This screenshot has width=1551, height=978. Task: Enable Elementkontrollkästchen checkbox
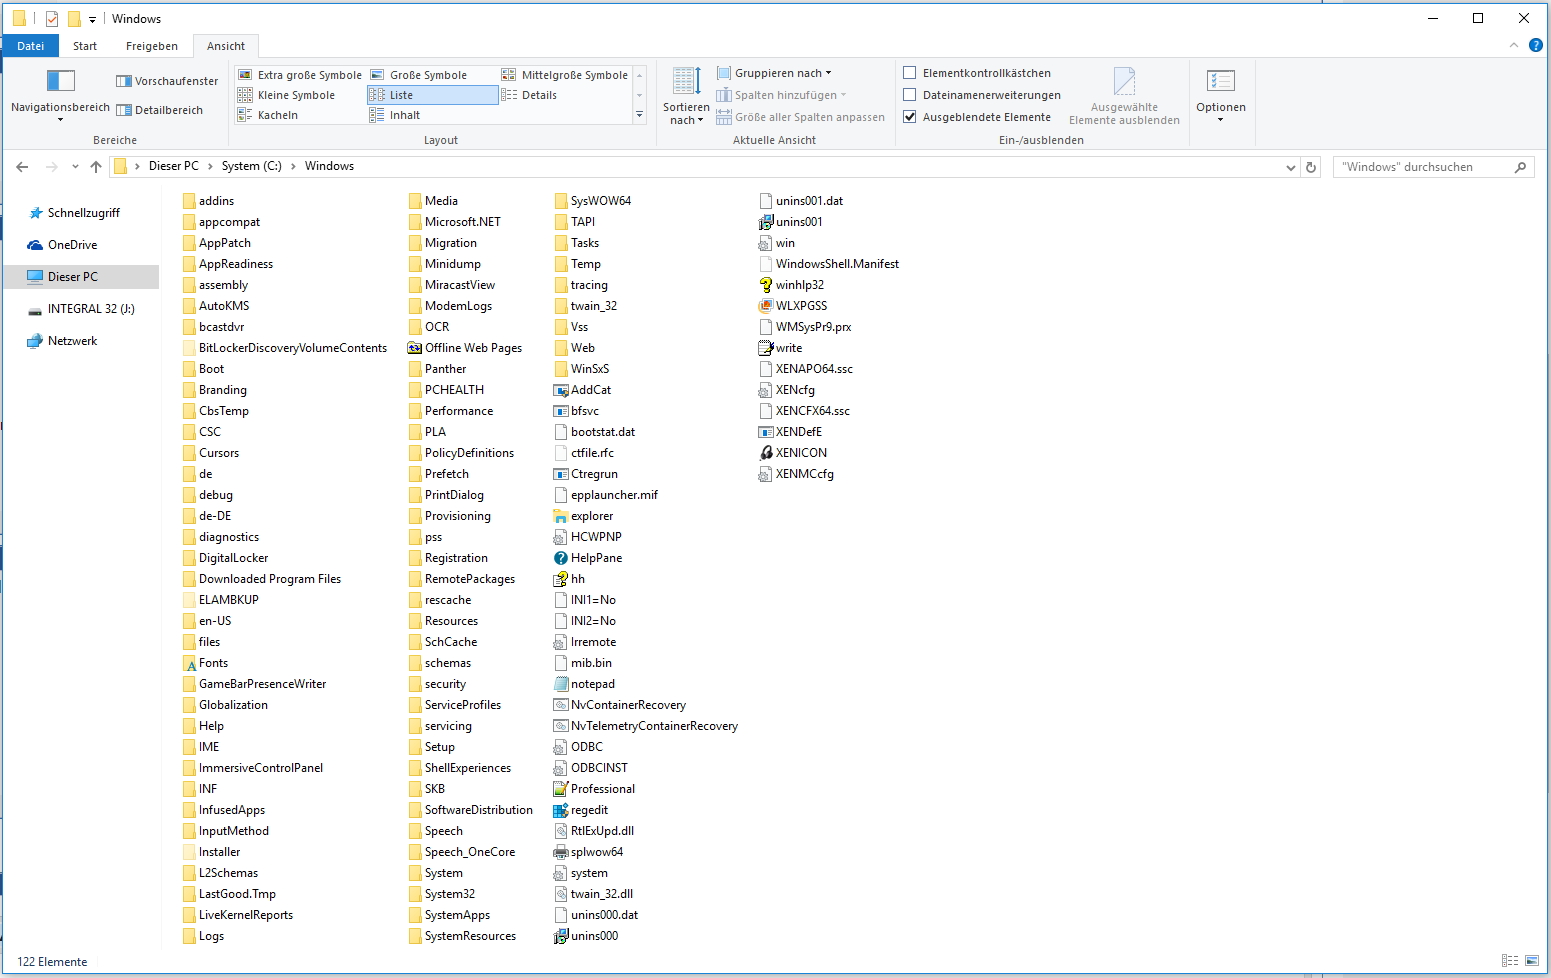[x=910, y=73]
